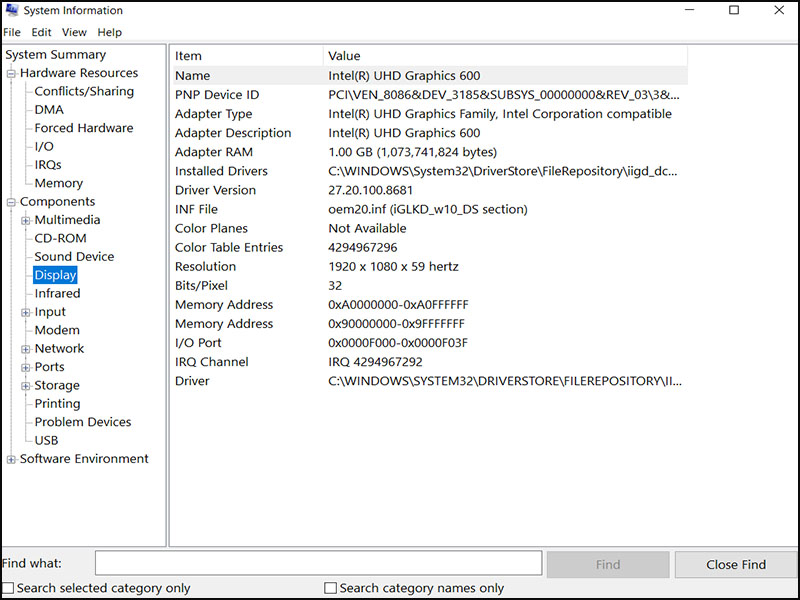The width and height of the screenshot is (800, 600).
Task: Select the Installed Drivers row
Action: coord(430,171)
